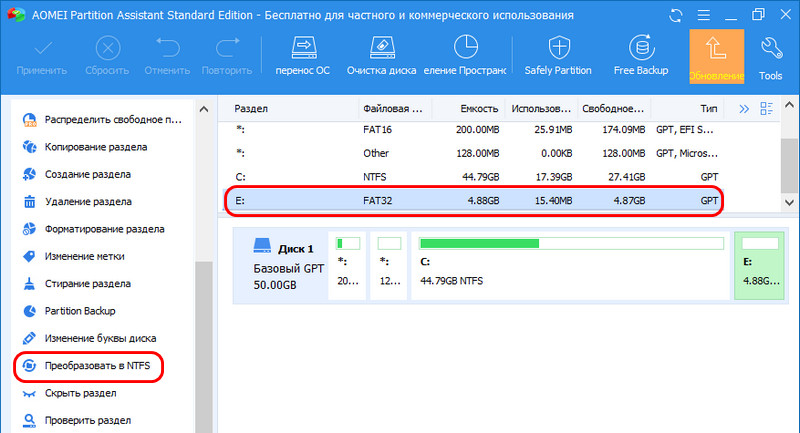Select Удаление раздела trash option
Screen dimensions: 800x433
point(77,201)
